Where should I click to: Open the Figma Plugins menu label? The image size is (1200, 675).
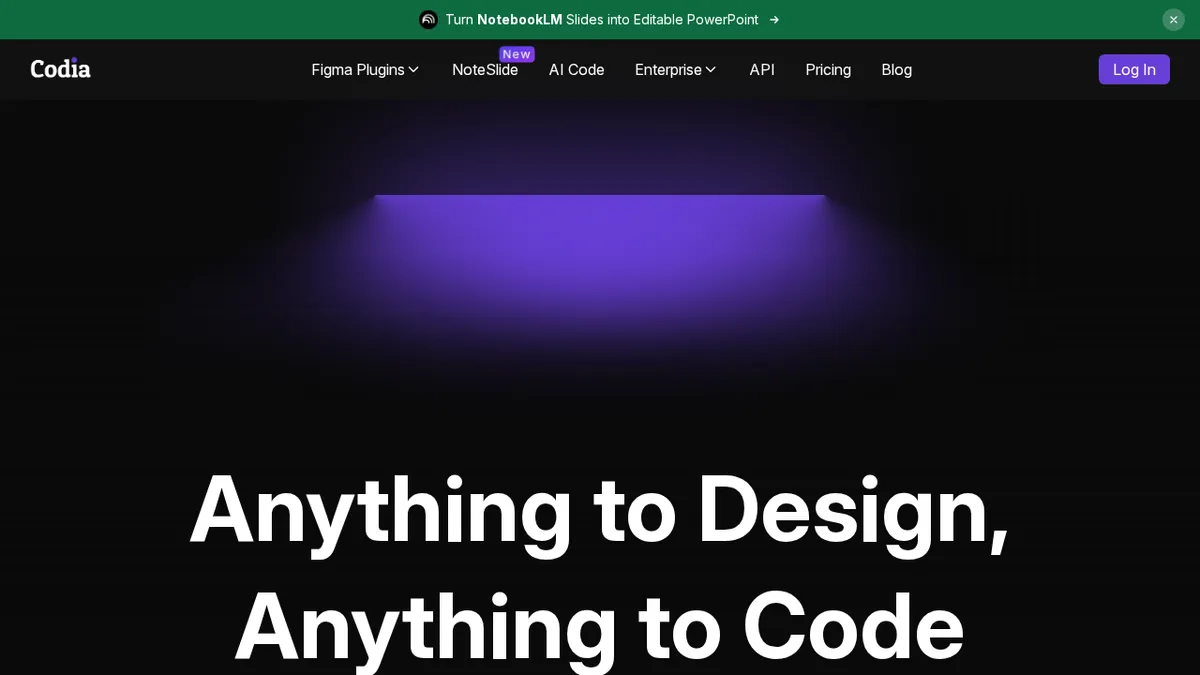pos(357,70)
